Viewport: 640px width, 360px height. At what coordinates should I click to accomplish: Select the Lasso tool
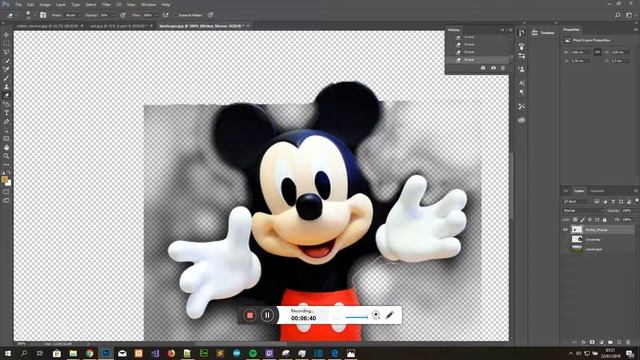6,52
